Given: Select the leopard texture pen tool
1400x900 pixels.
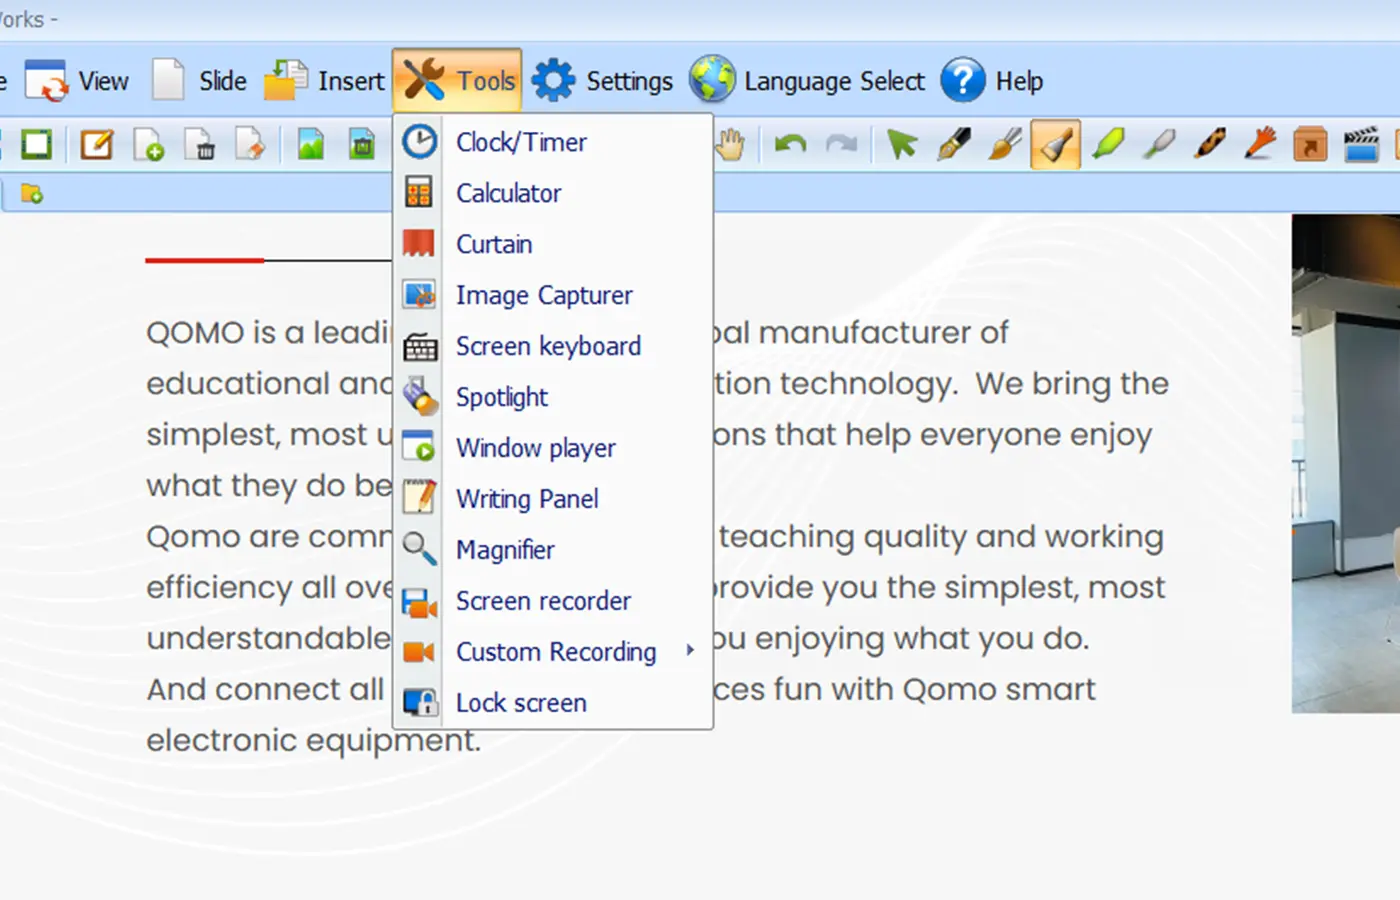Looking at the screenshot, I should [1210, 145].
